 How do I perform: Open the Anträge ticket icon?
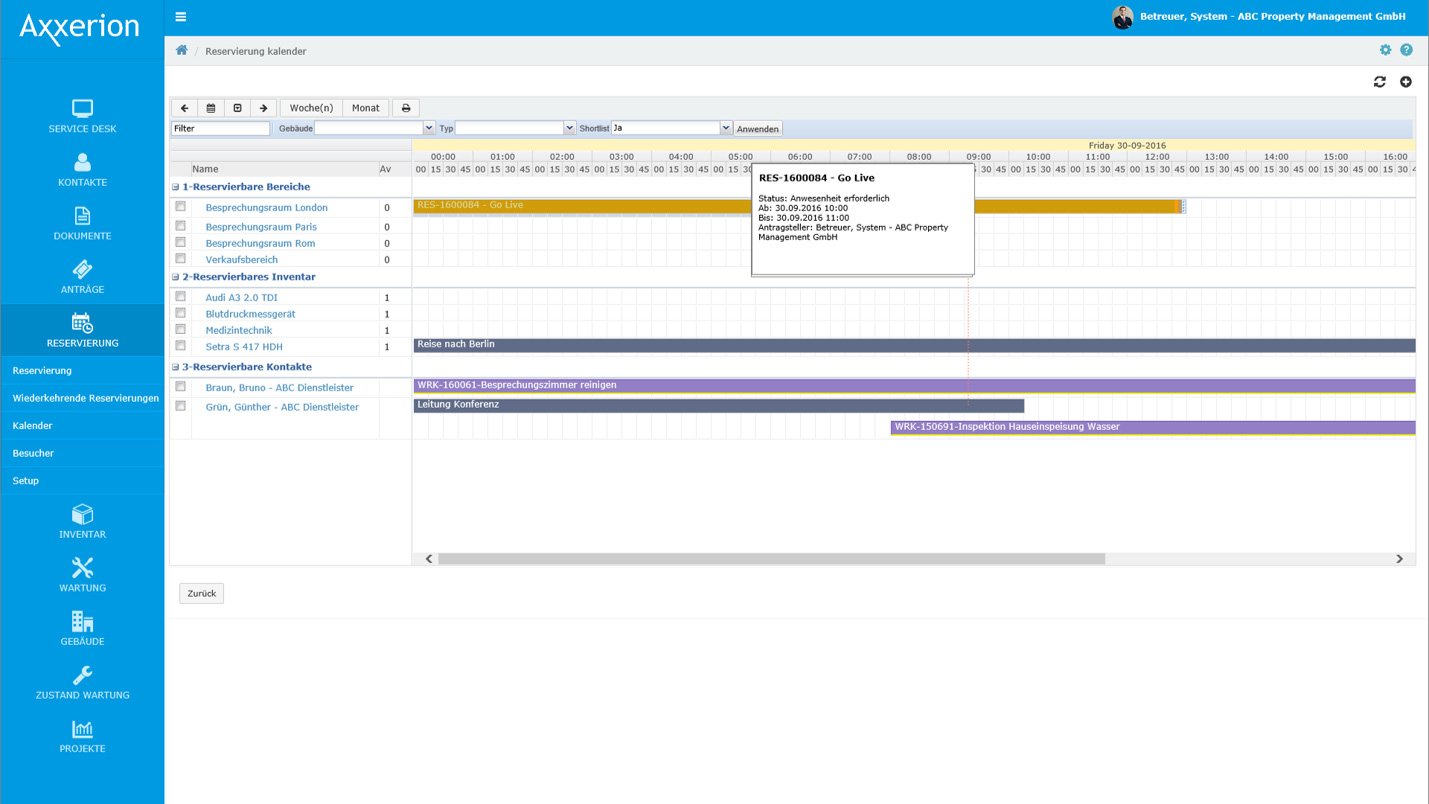tap(82, 269)
